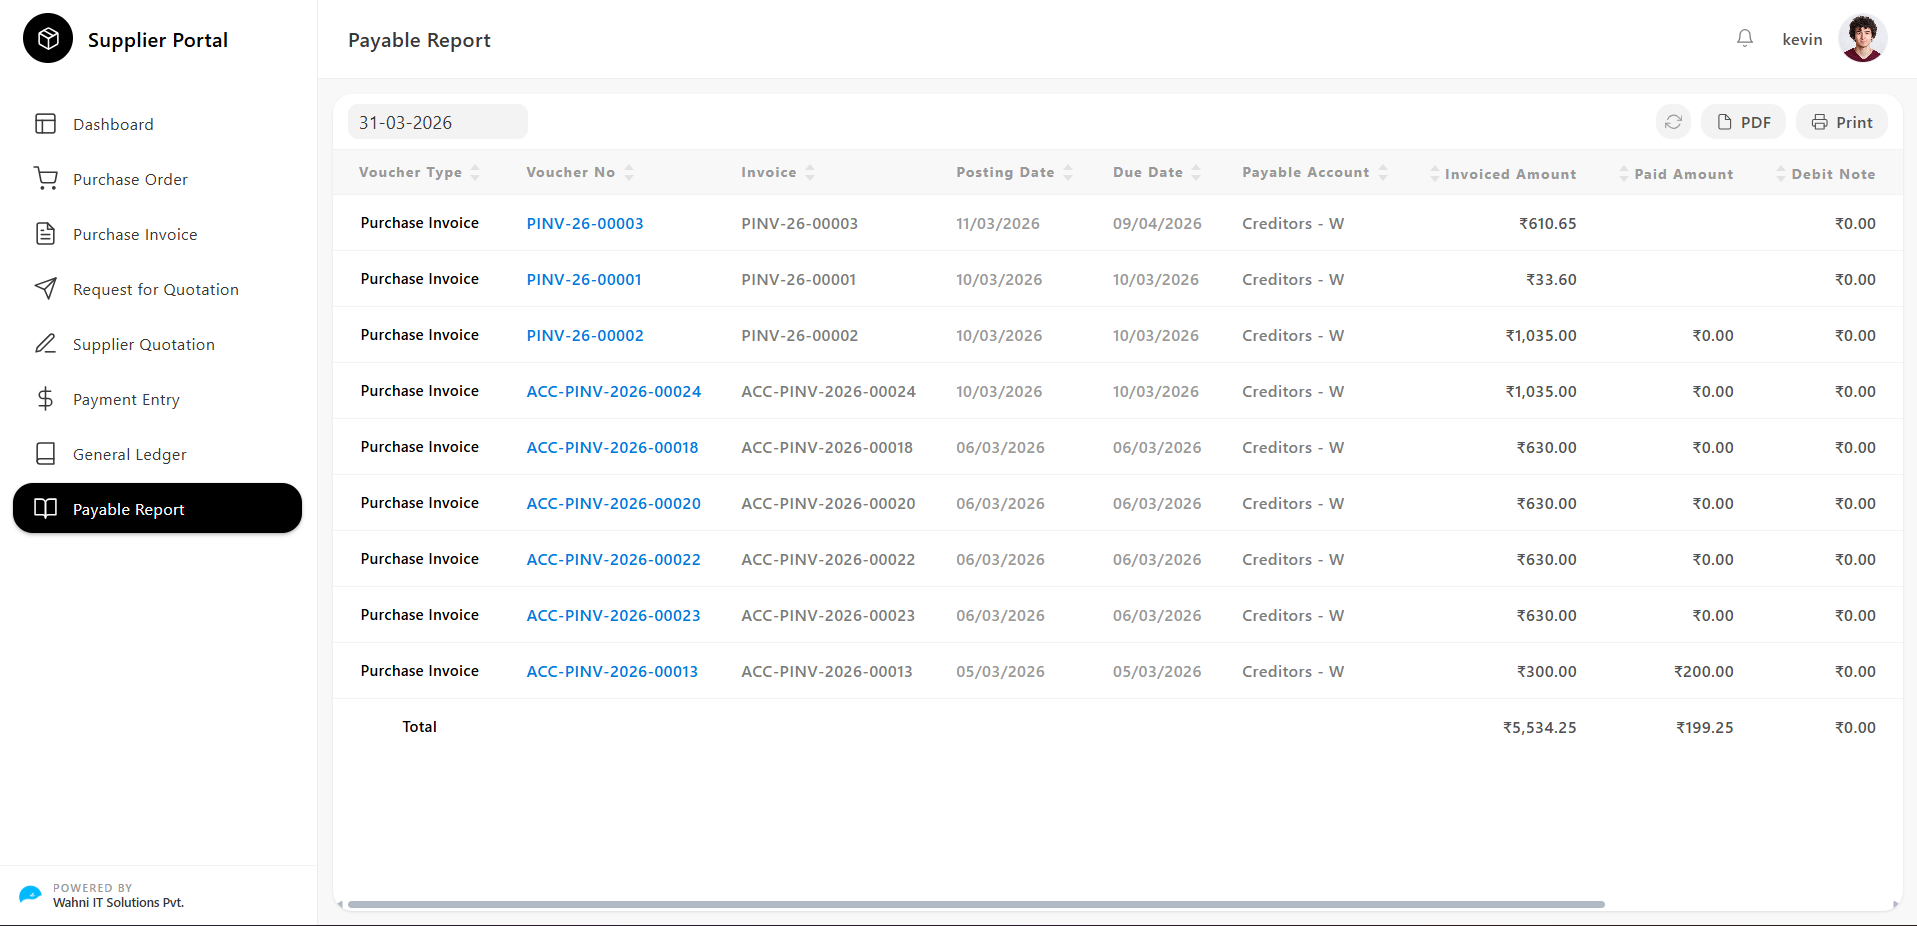Click the total paid amount ₹199.25

(x=1705, y=727)
